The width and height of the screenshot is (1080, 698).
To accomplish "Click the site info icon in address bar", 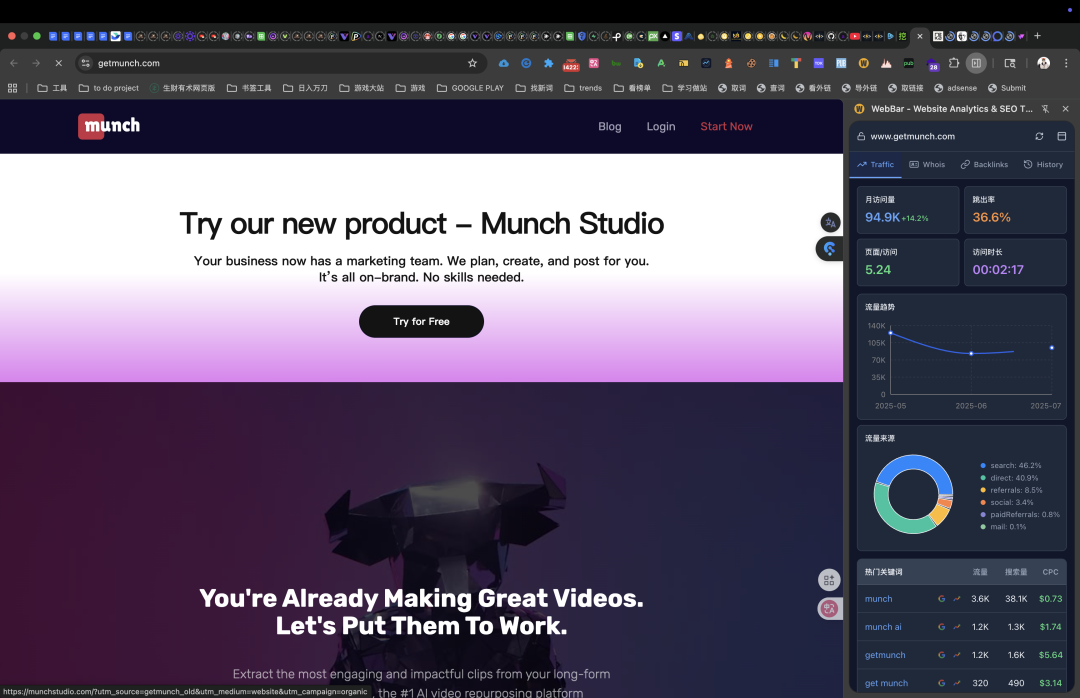I will [85, 63].
